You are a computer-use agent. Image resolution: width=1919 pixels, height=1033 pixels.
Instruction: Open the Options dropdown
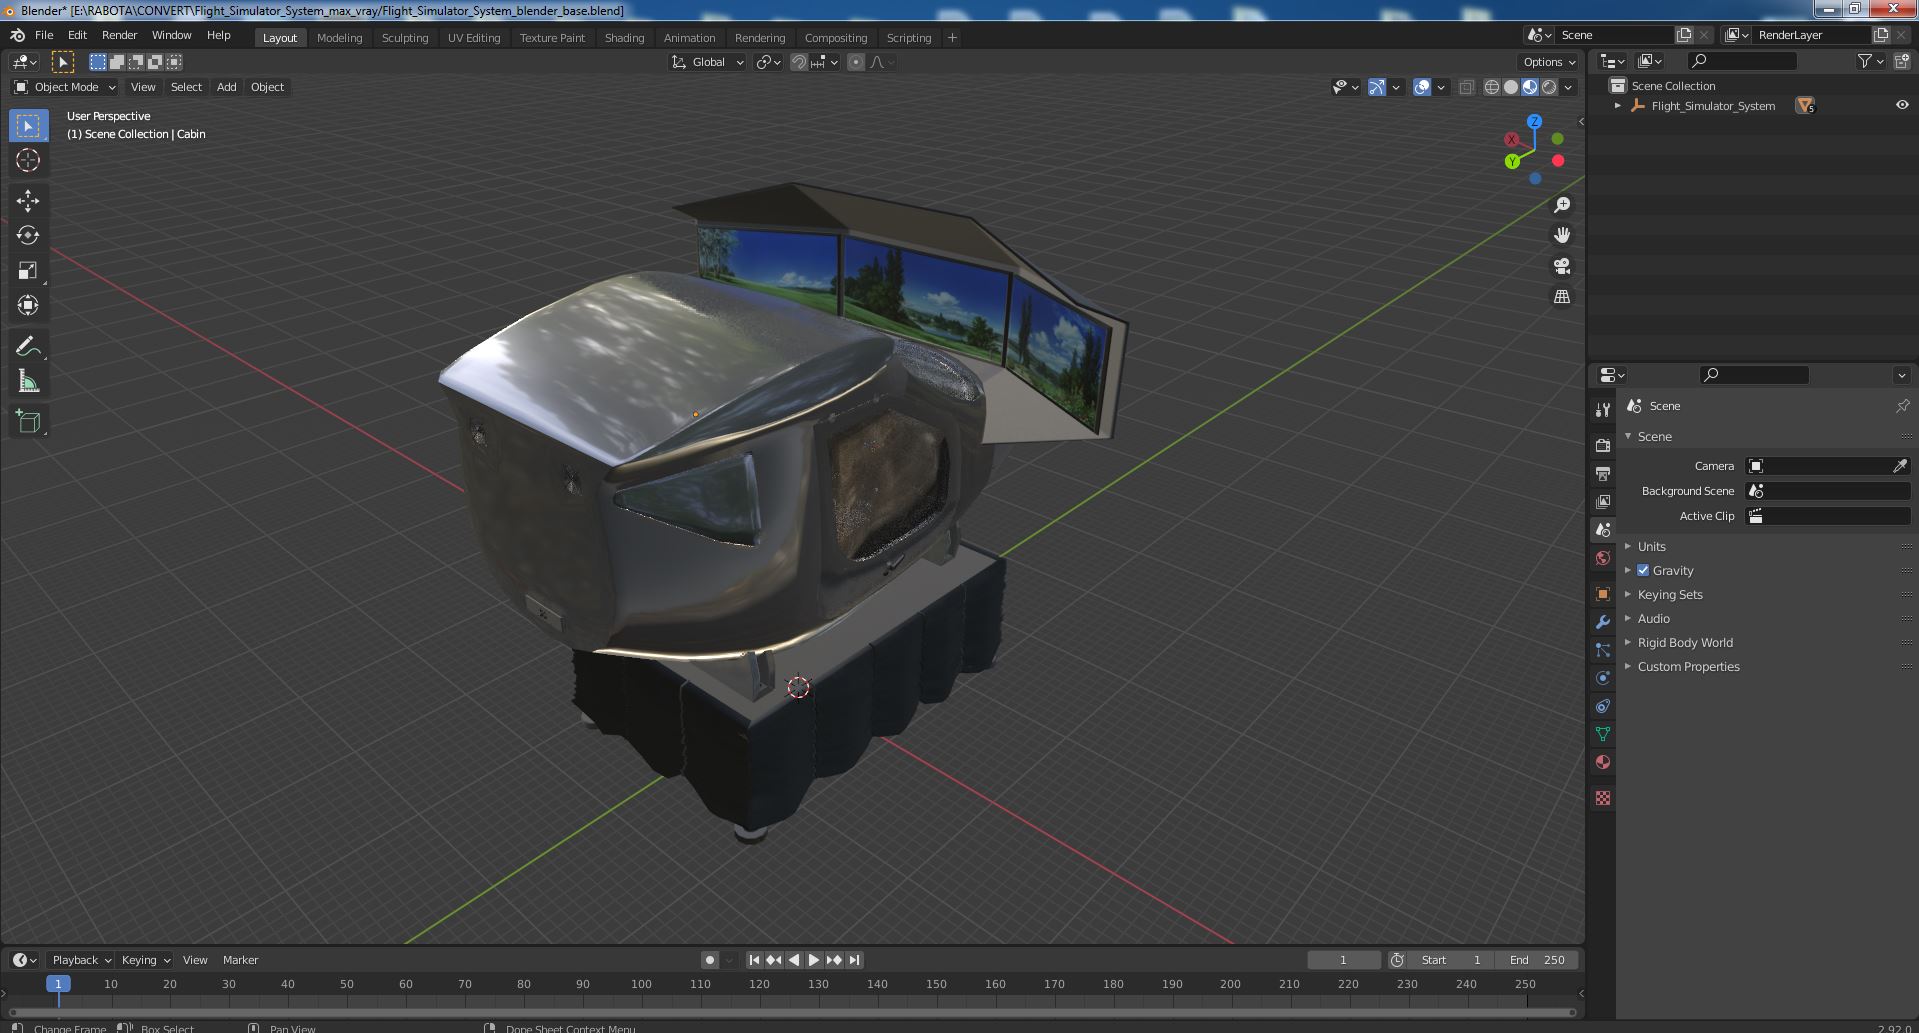1549,62
